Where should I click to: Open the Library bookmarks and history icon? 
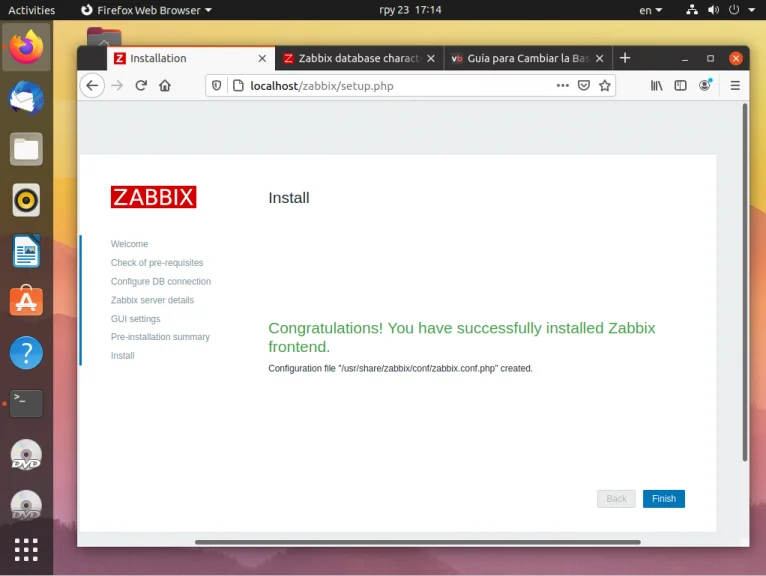click(x=657, y=86)
